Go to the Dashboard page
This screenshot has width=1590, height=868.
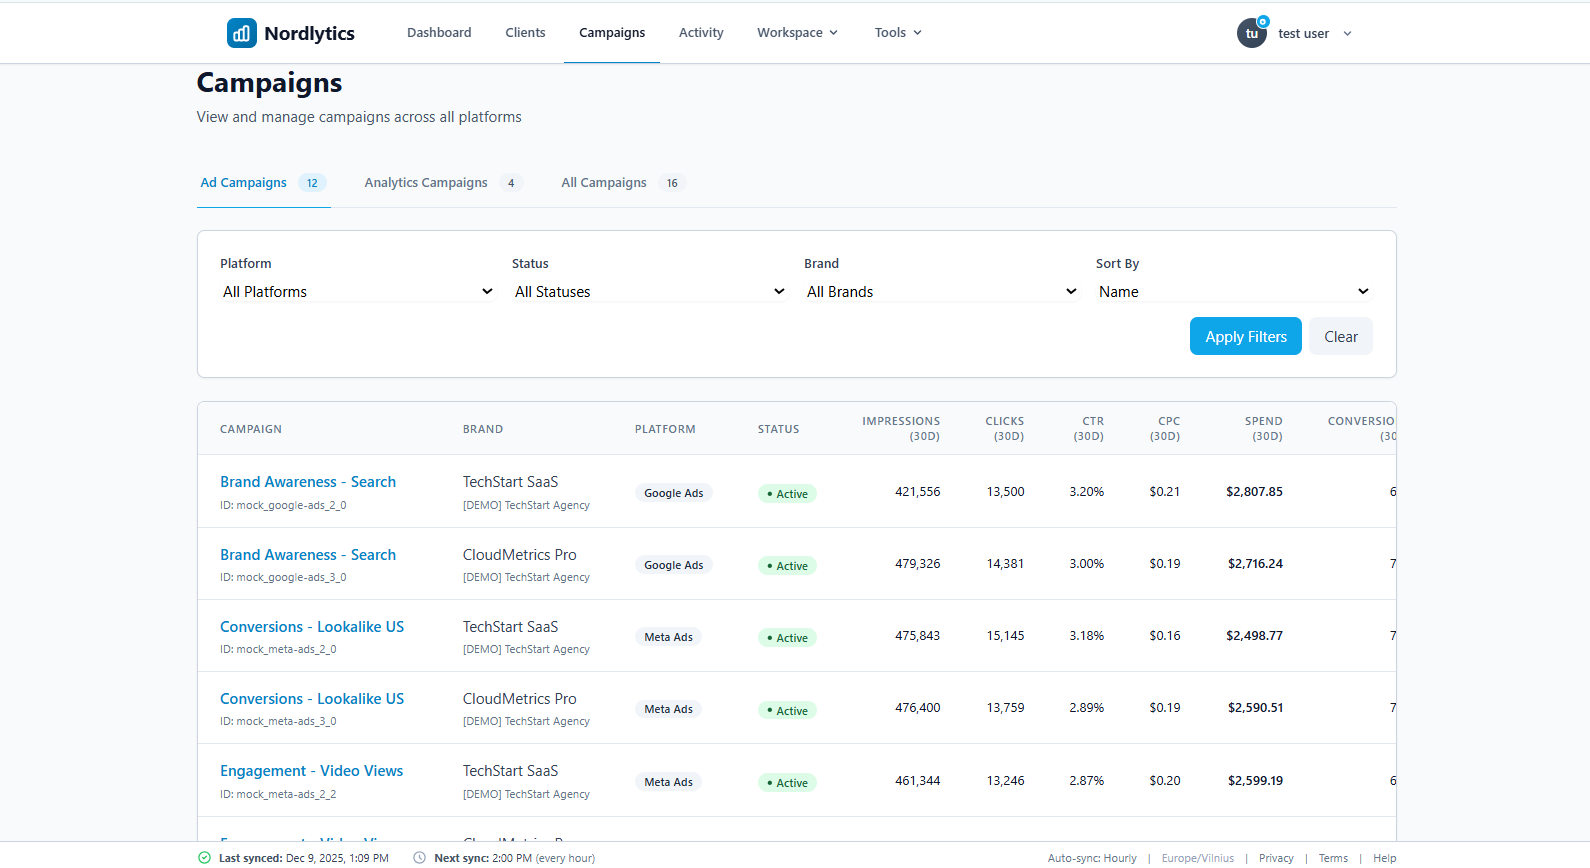click(x=439, y=33)
